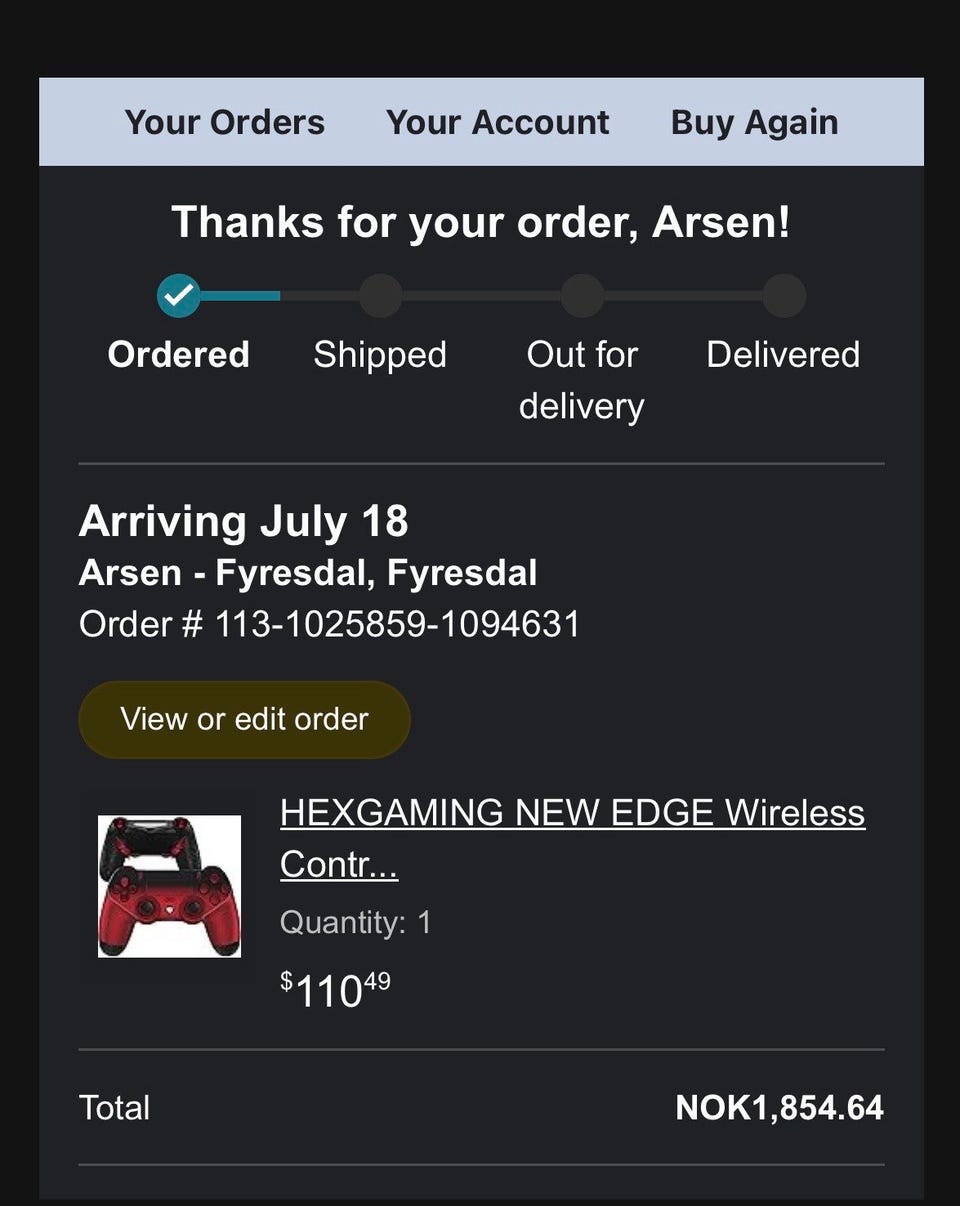Click the Ordered checkmark step icon
The height and width of the screenshot is (1206, 960).
[x=179, y=296]
